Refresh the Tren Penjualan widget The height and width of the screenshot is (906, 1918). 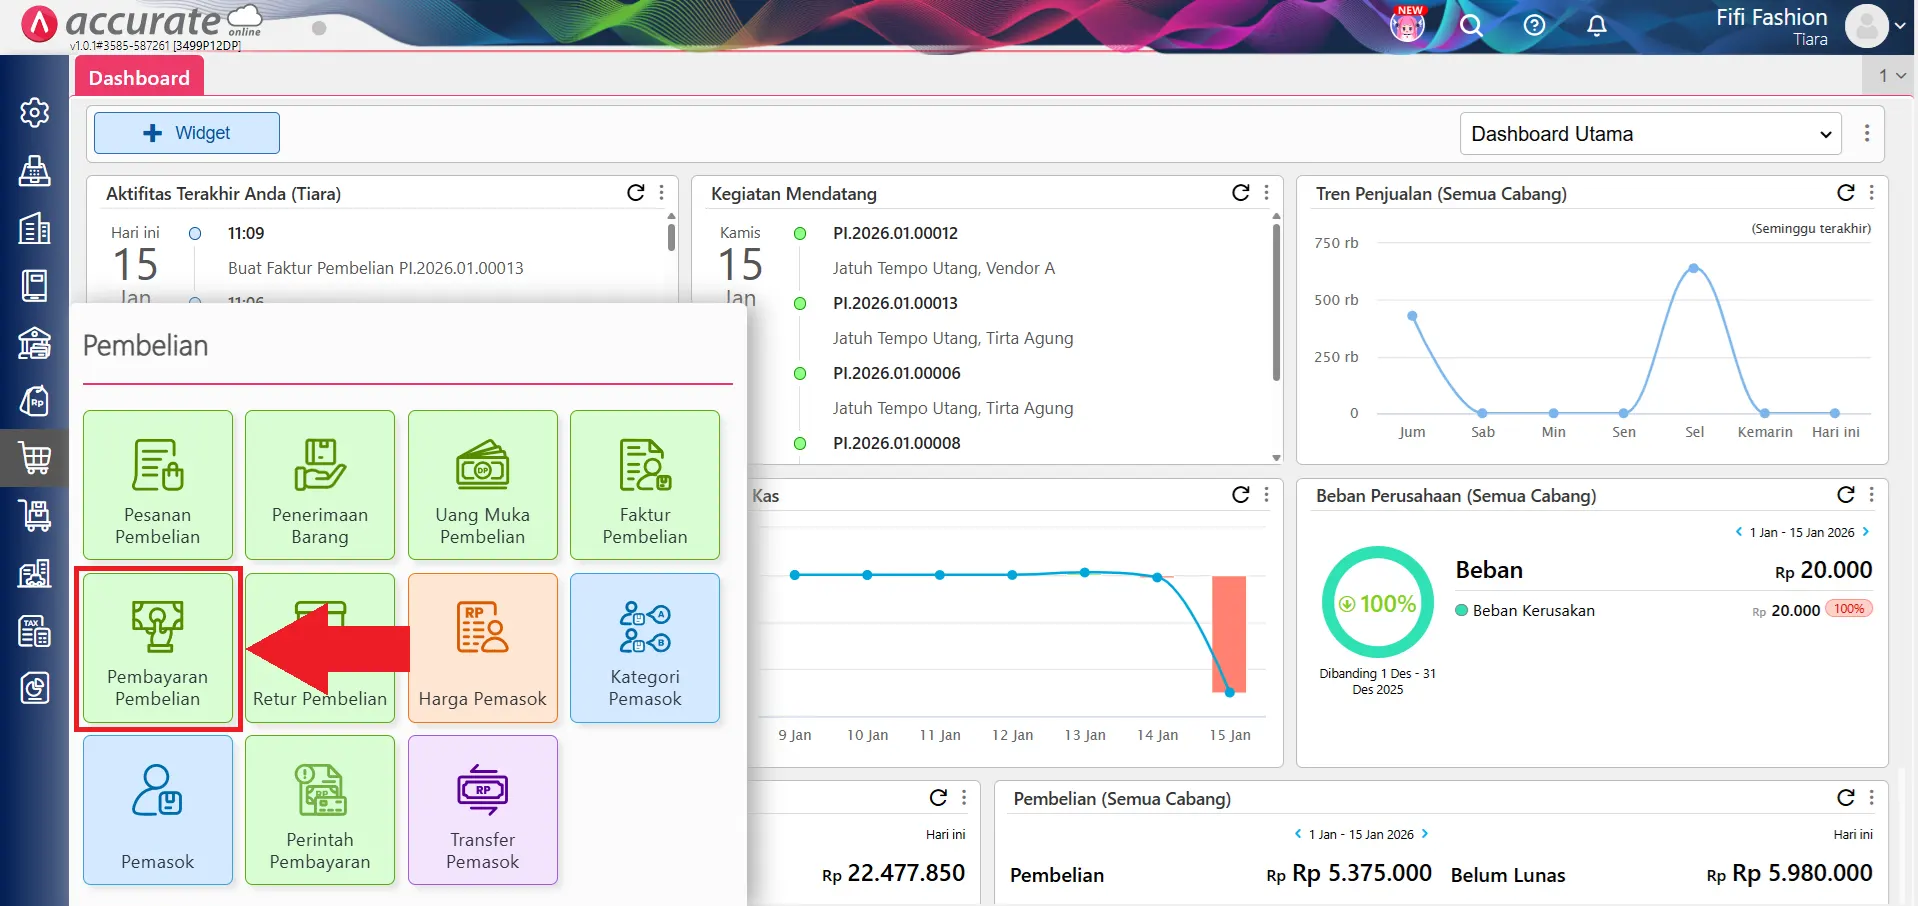[1845, 193]
